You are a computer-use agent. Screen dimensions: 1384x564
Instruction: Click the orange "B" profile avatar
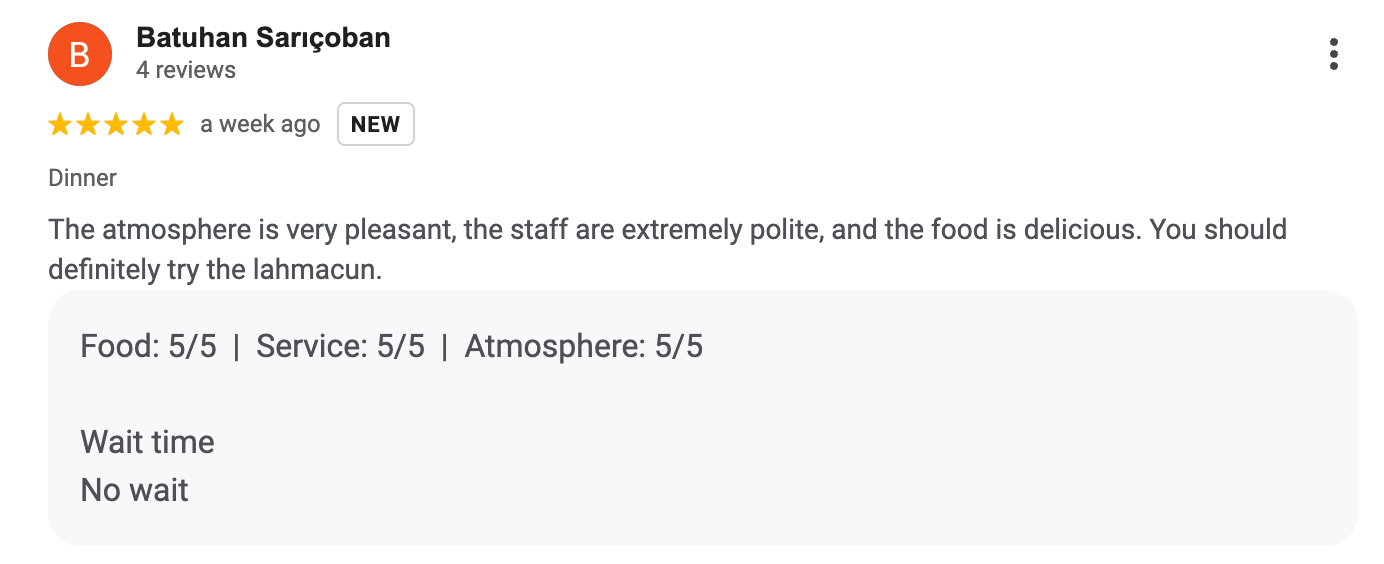[80, 54]
